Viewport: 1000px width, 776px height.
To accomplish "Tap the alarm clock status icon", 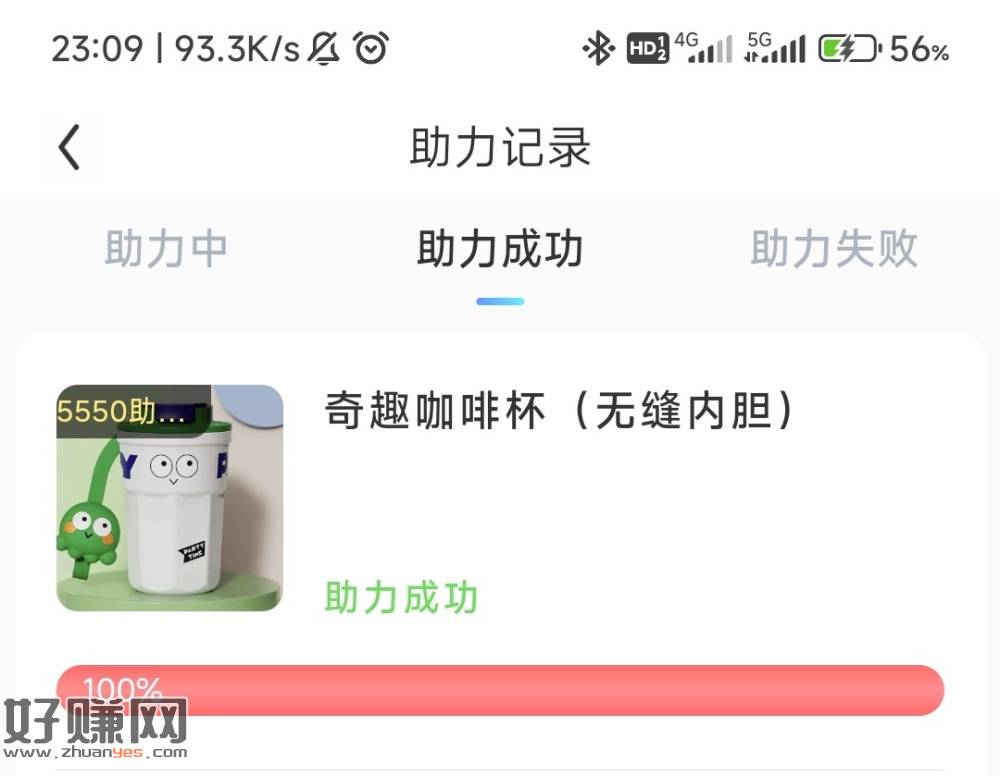I will click(x=371, y=48).
